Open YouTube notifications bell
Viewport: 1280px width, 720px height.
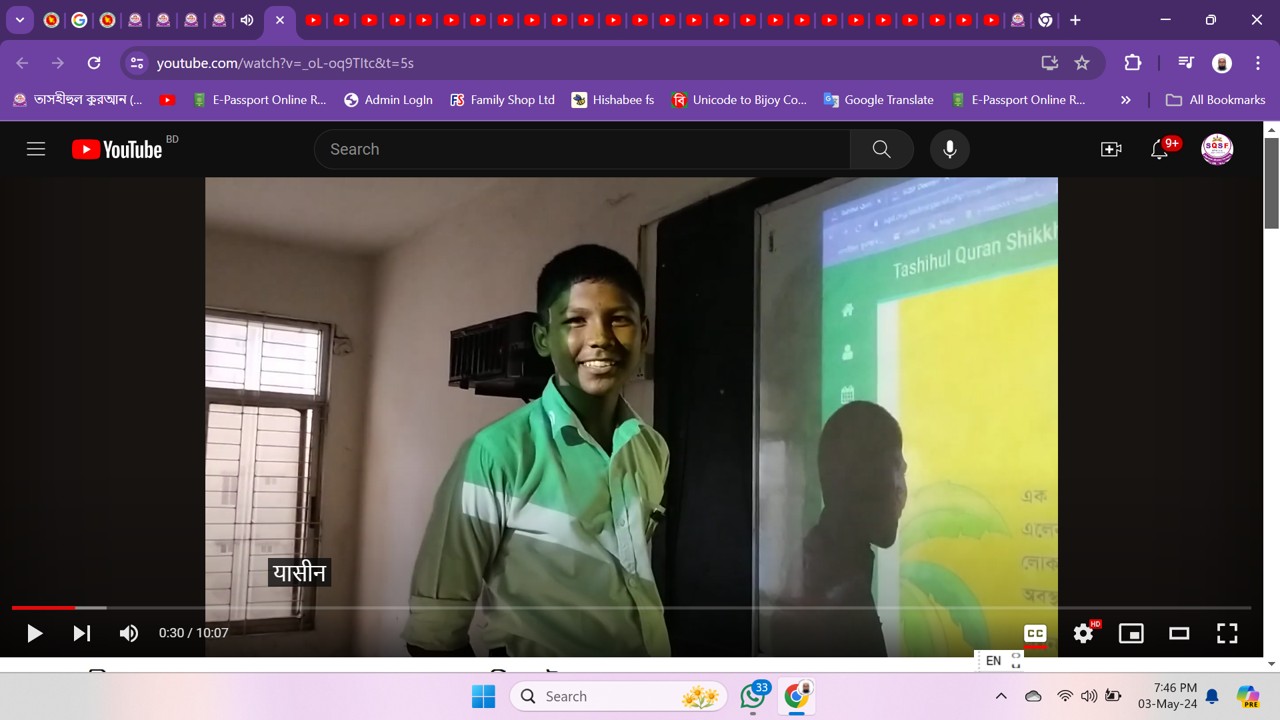tap(1160, 149)
